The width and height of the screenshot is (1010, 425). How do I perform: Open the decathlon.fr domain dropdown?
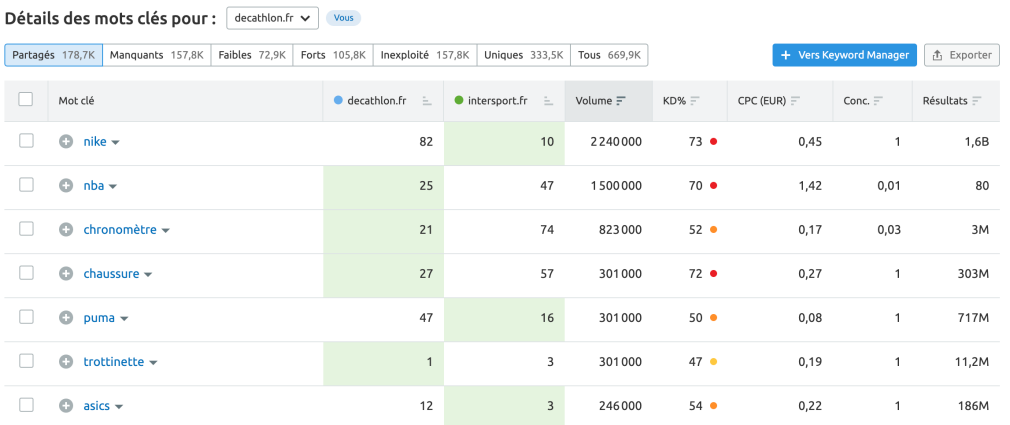[272, 18]
